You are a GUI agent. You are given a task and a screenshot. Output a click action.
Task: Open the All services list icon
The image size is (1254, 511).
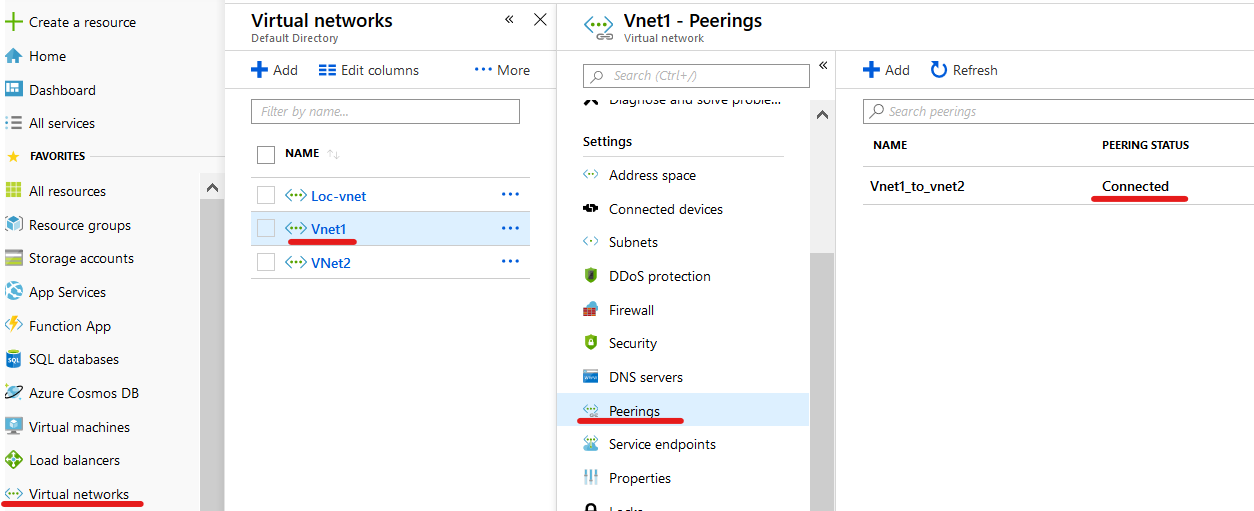[14, 123]
